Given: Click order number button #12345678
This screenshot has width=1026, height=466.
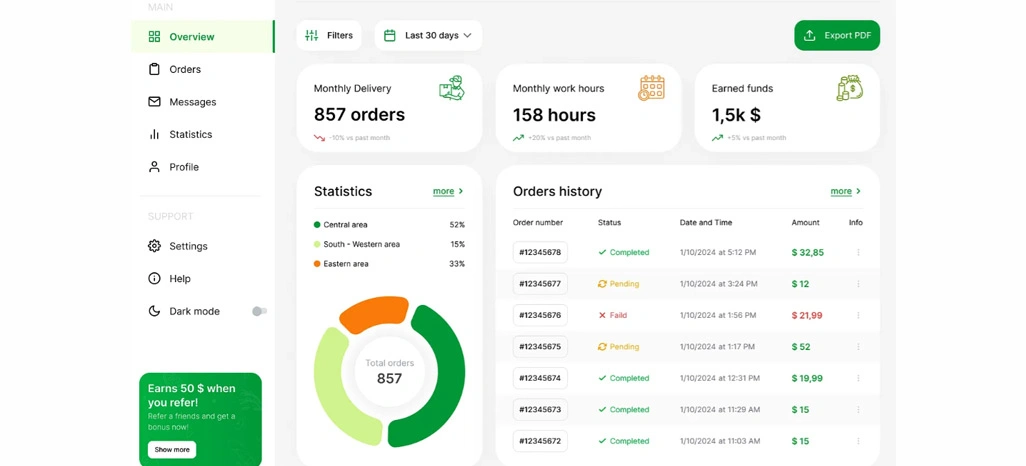Looking at the screenshot, I should (x=540, y=253).
